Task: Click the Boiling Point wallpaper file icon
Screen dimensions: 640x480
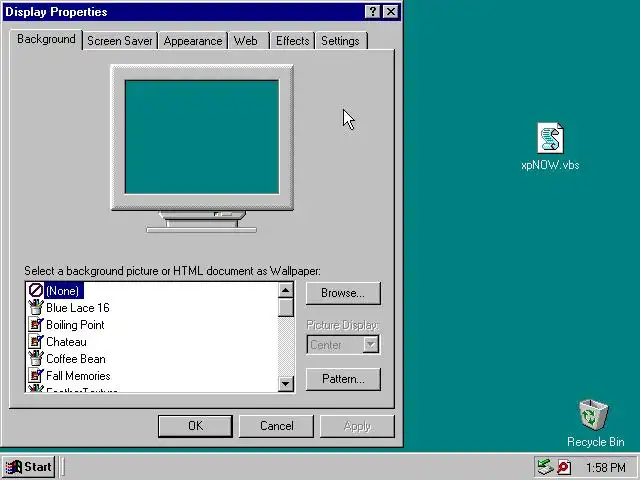Action: click(x=36, y=324)
